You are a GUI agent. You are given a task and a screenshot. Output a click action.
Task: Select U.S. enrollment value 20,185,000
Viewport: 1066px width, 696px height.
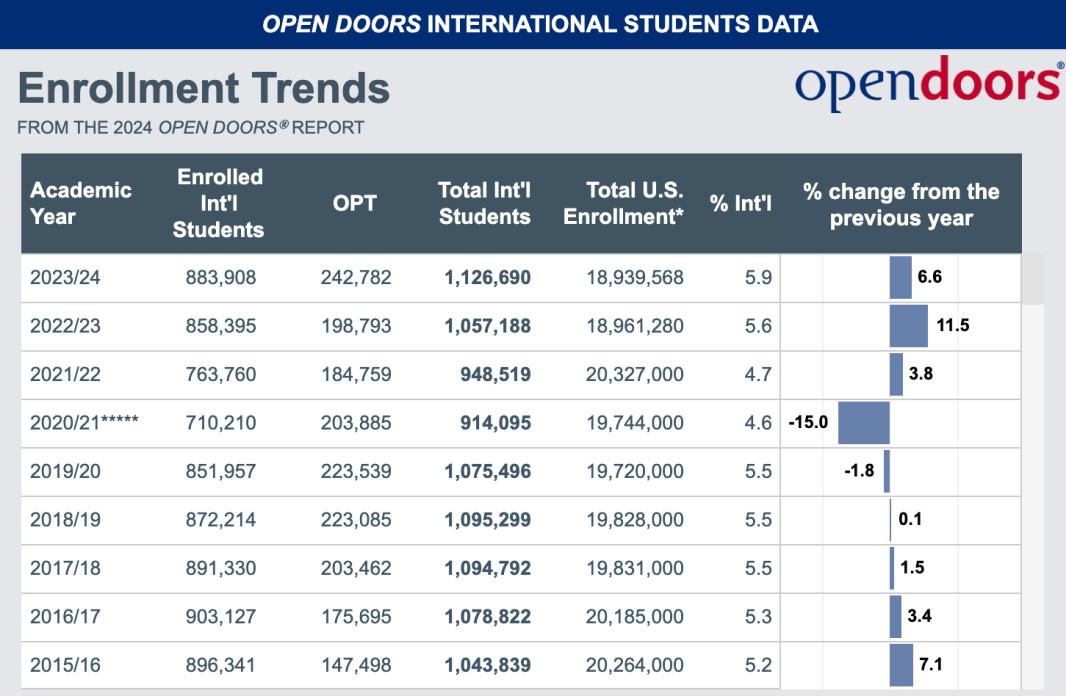point(635,616)
